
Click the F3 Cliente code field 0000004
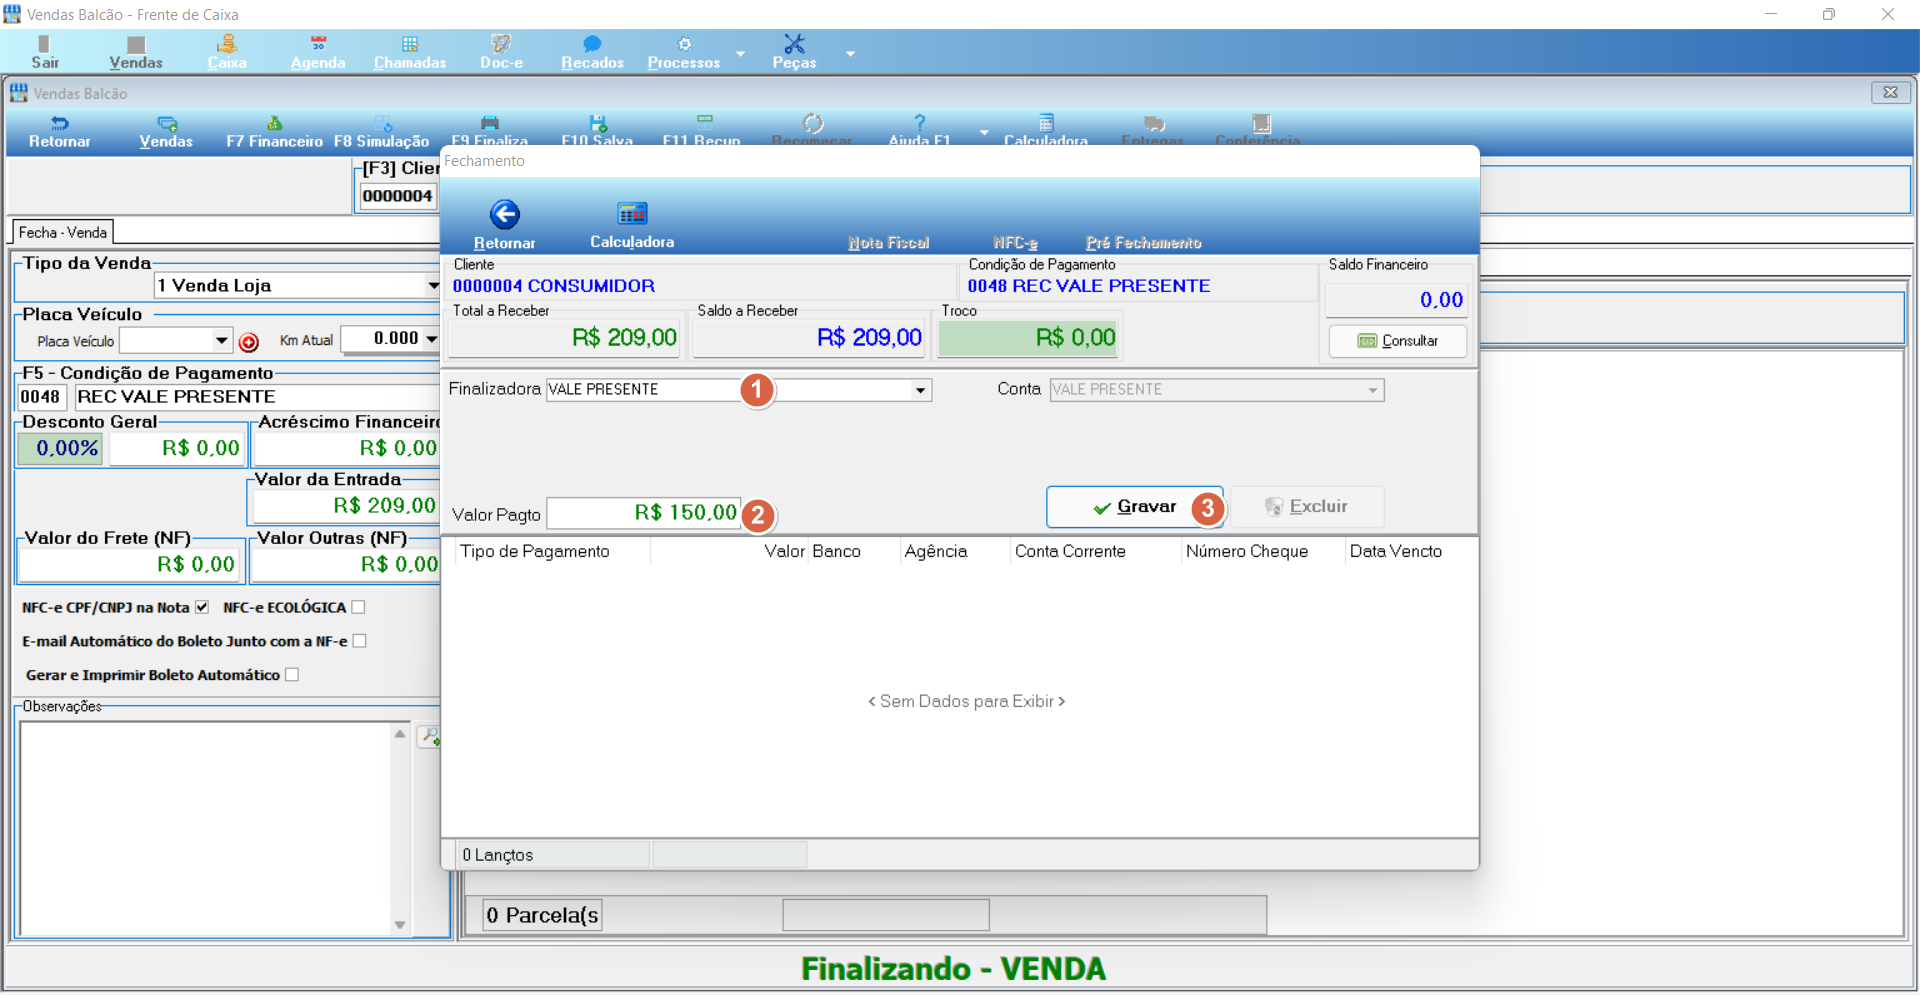(x=398, y=196)
